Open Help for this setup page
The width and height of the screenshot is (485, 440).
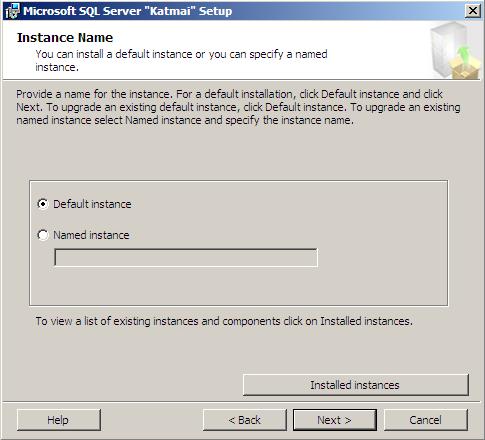[x=58, y=420]
